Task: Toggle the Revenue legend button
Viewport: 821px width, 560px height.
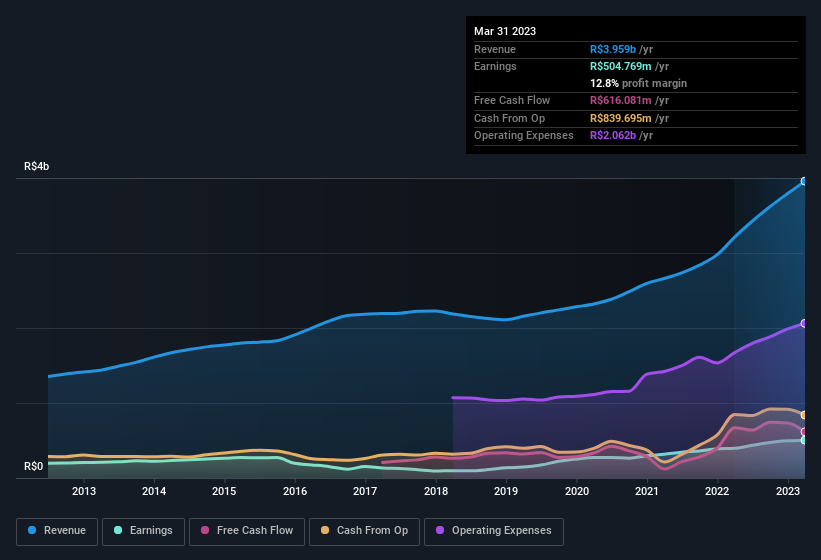Action: (x=57, y=531)
